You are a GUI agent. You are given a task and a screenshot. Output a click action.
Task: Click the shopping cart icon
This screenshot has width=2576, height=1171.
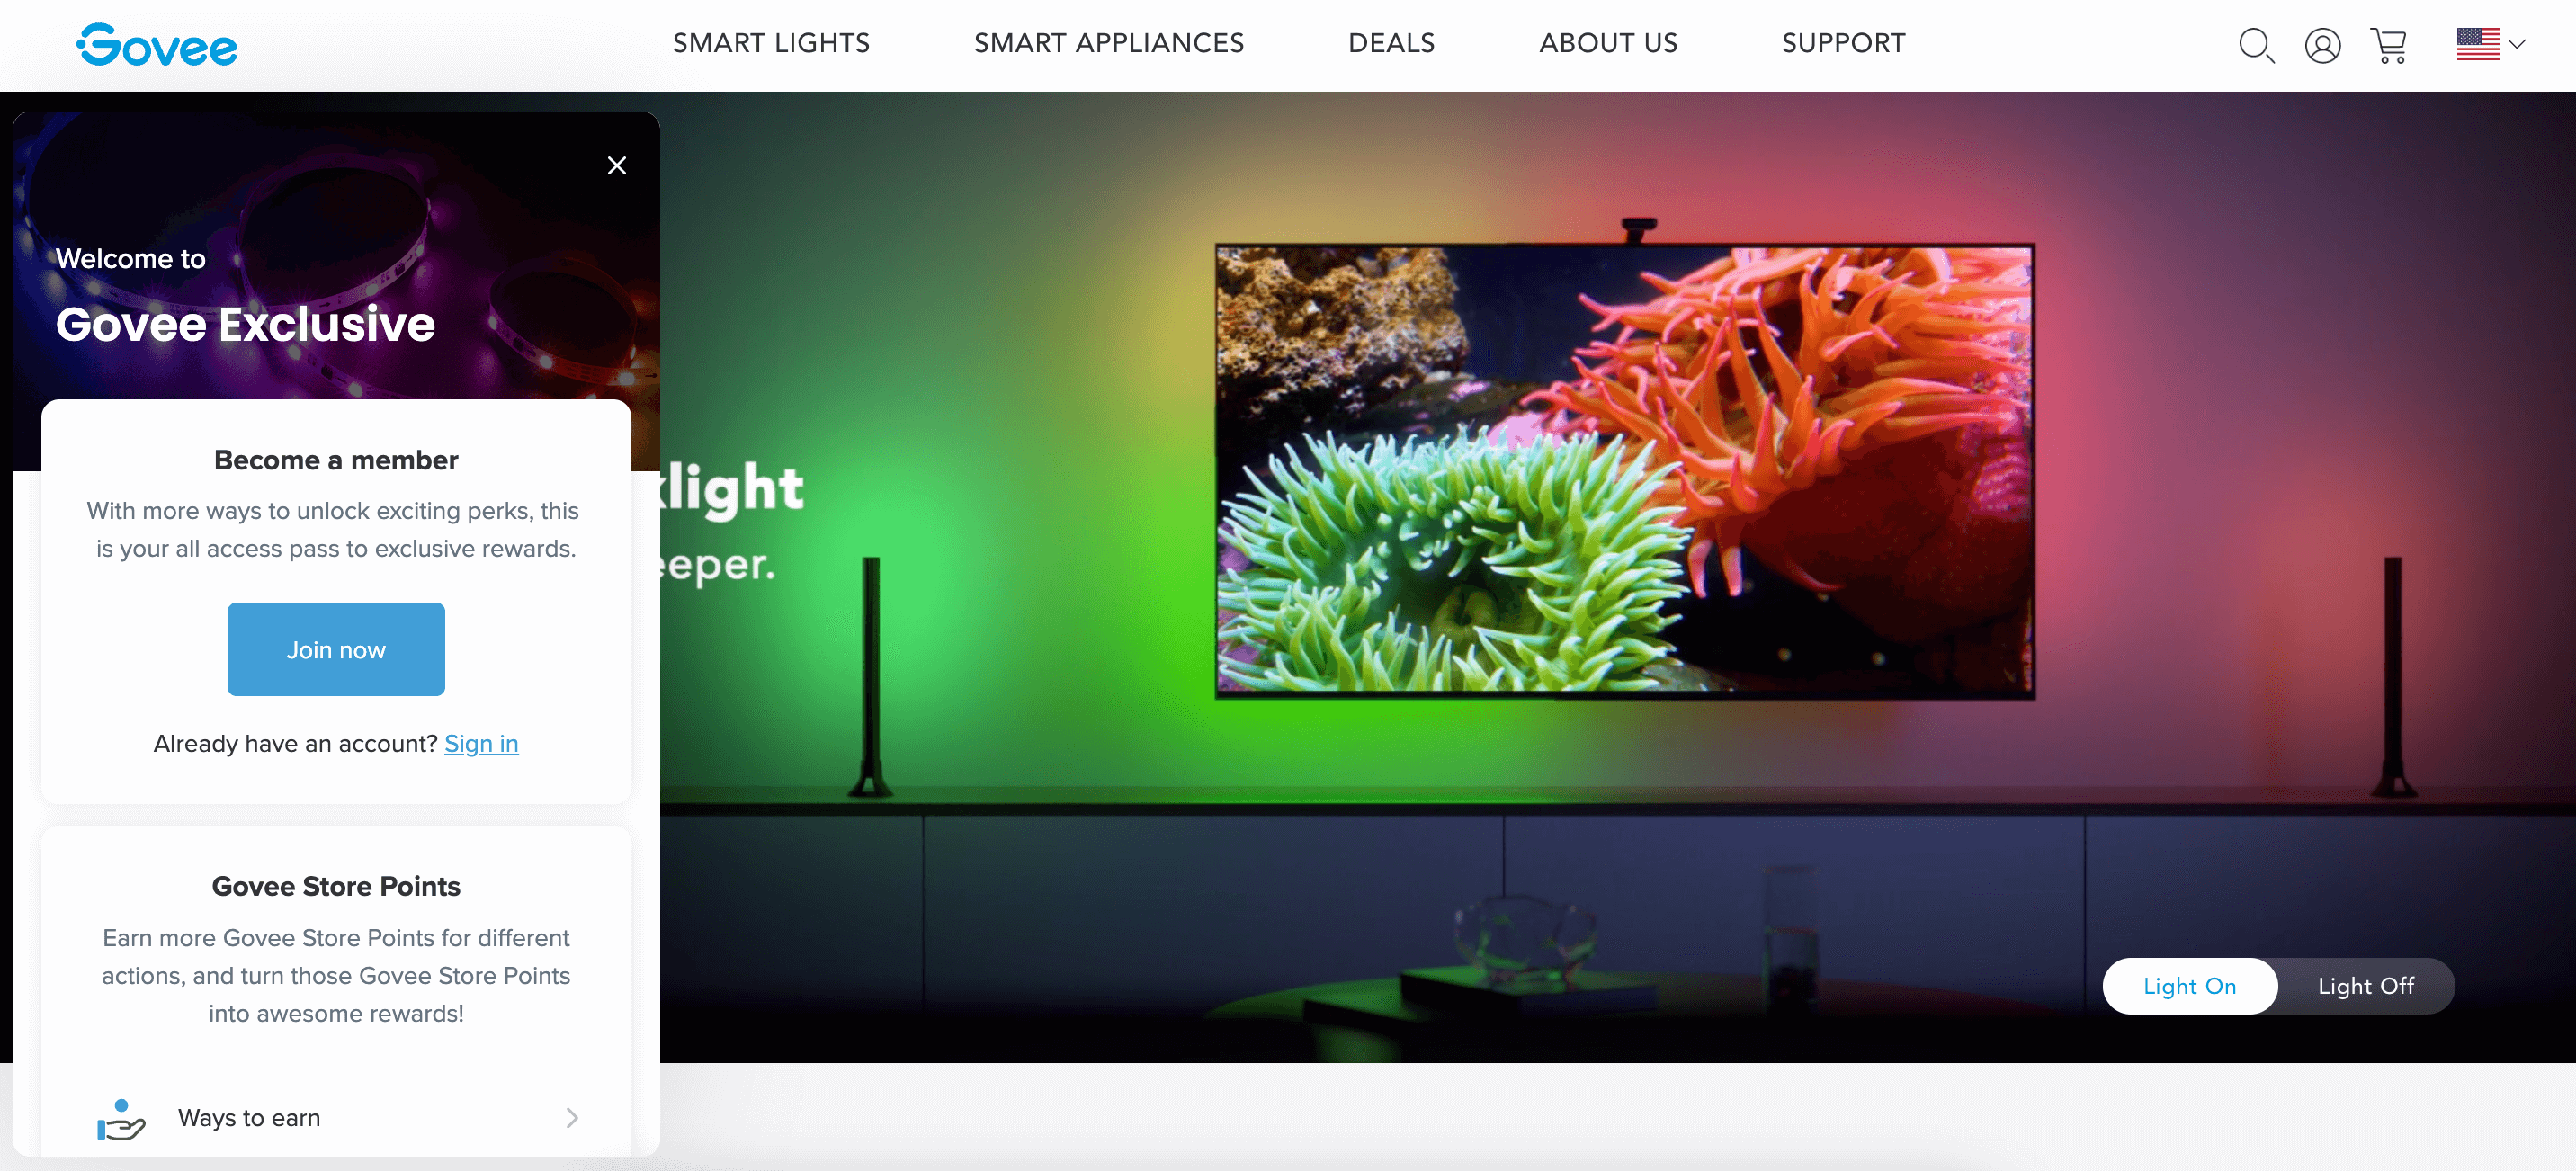(2387, 44)
